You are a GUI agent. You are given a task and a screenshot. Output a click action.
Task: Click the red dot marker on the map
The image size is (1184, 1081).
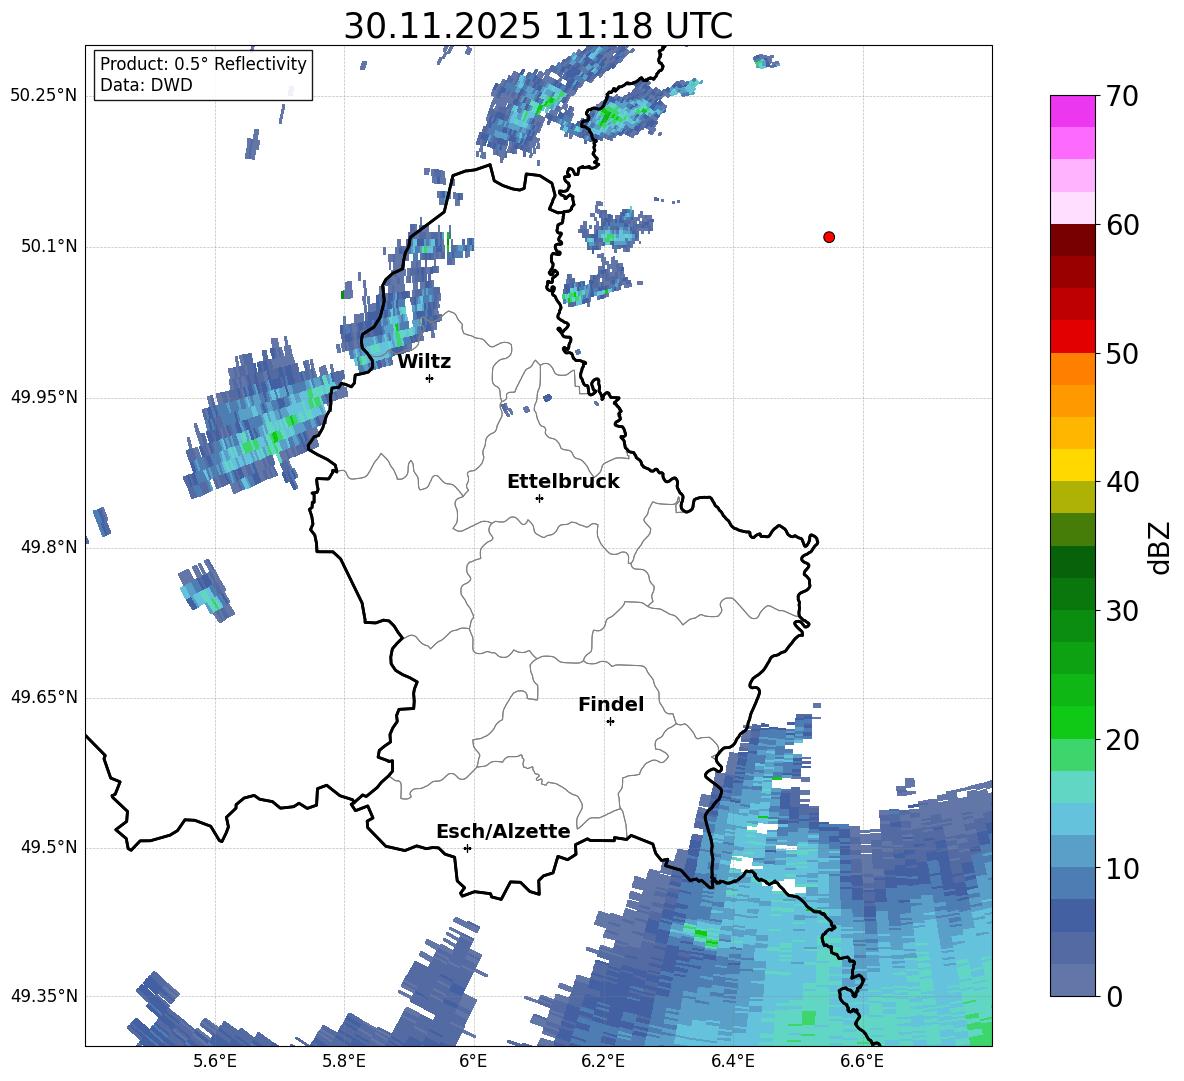829,237
